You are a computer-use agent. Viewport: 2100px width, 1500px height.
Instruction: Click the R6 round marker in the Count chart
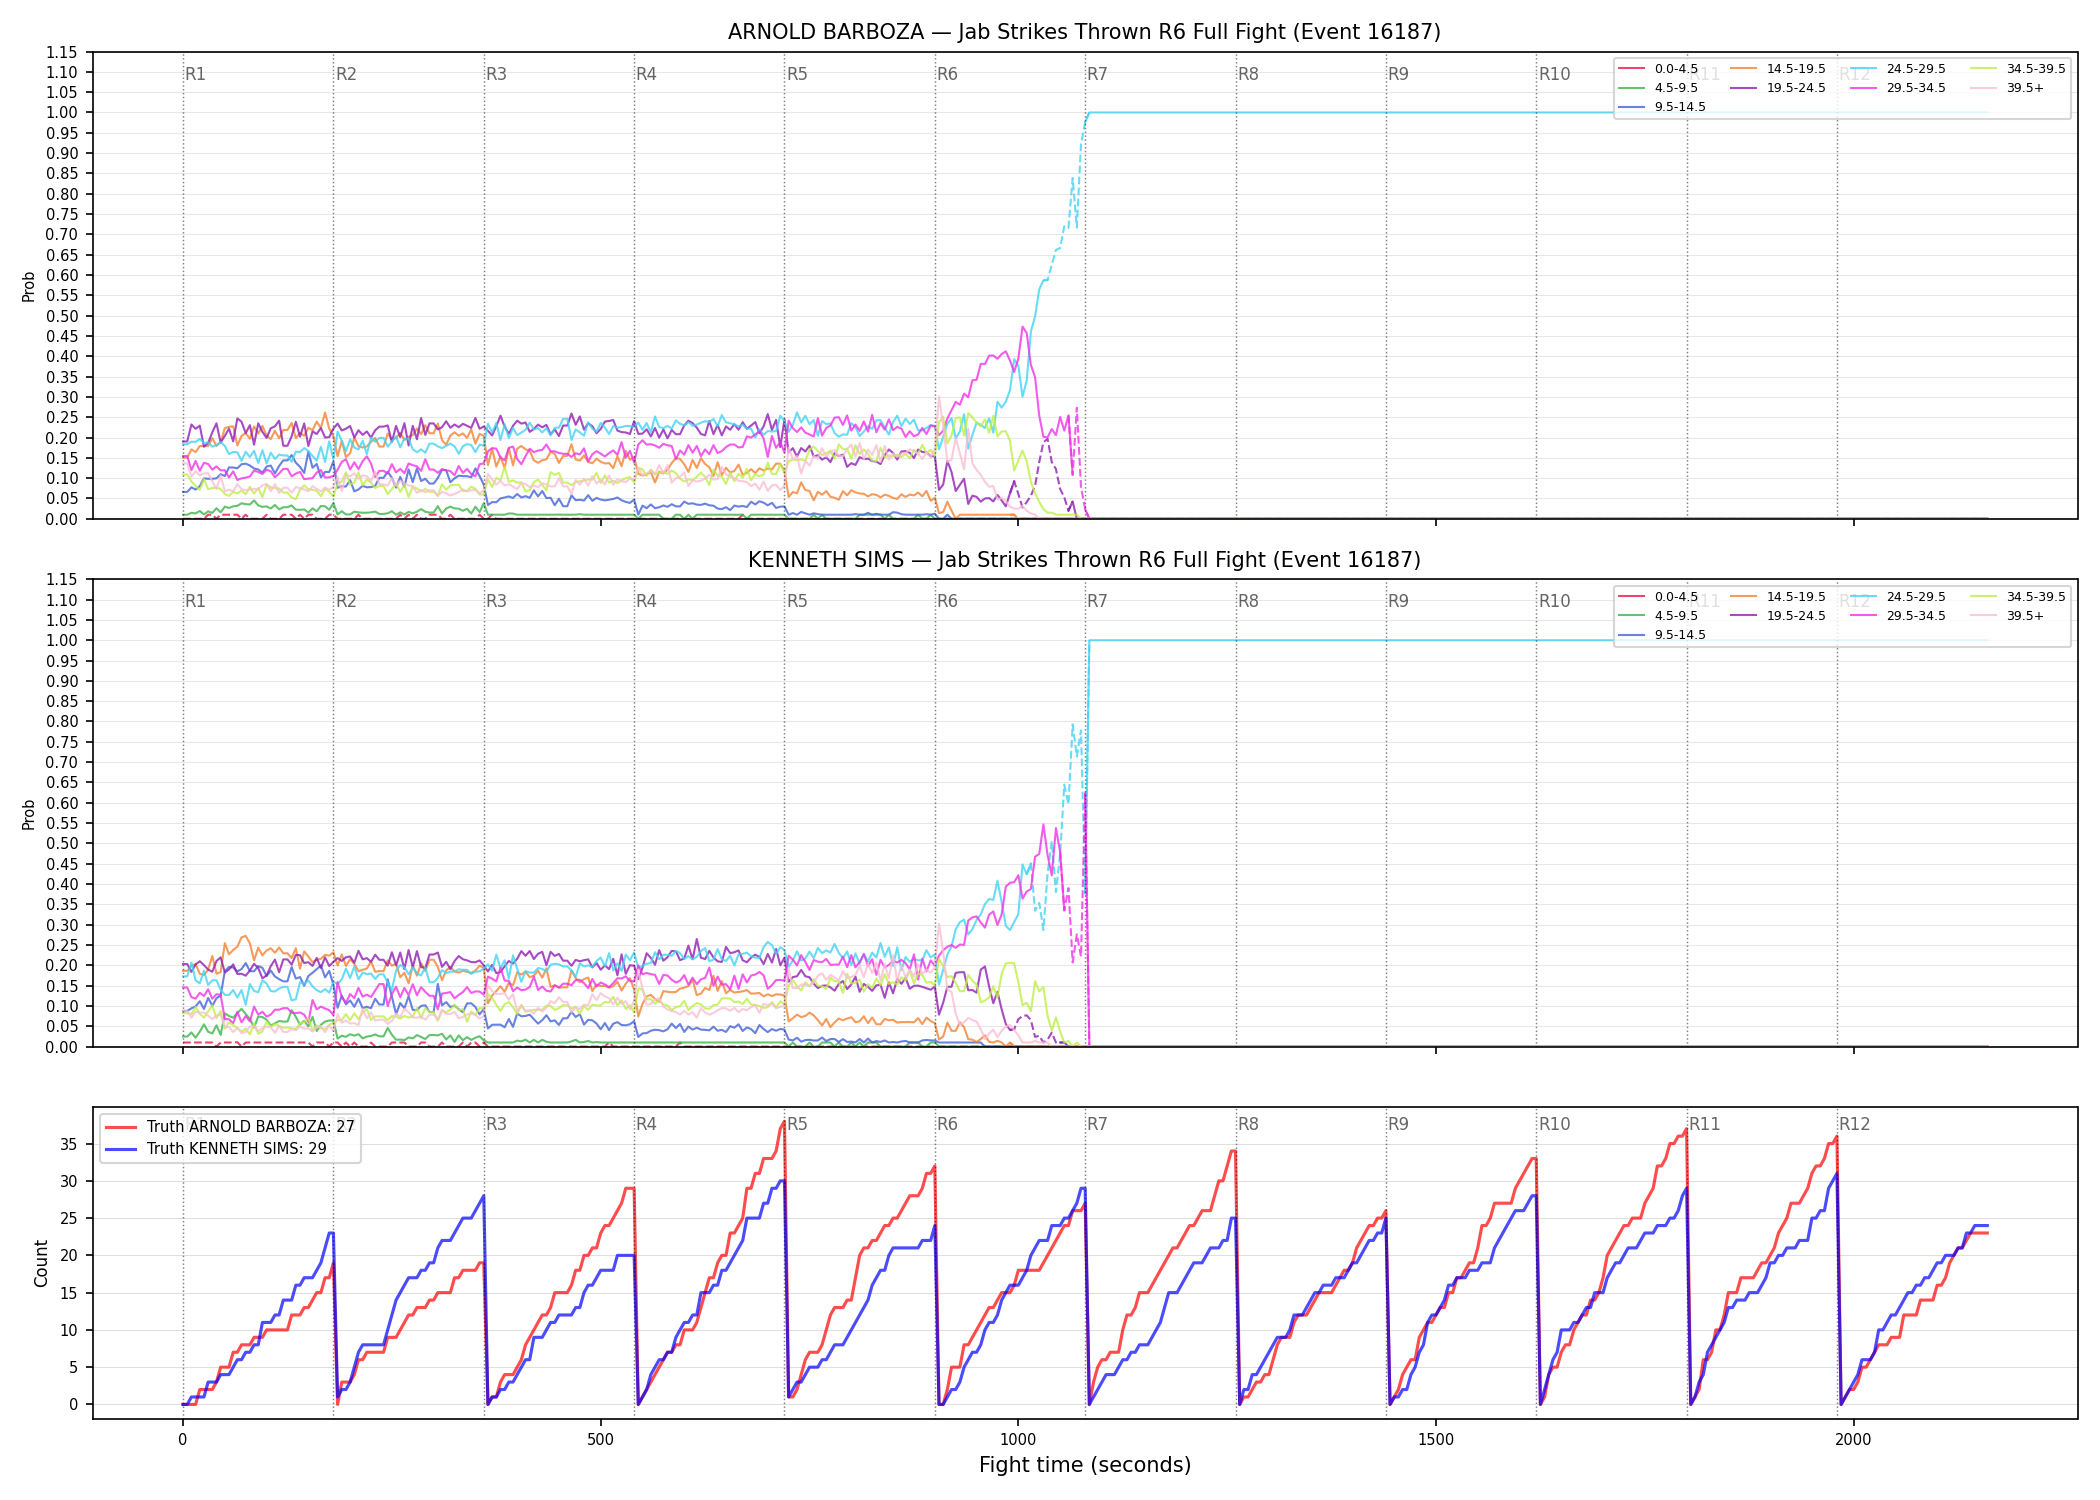(947, 1124)
